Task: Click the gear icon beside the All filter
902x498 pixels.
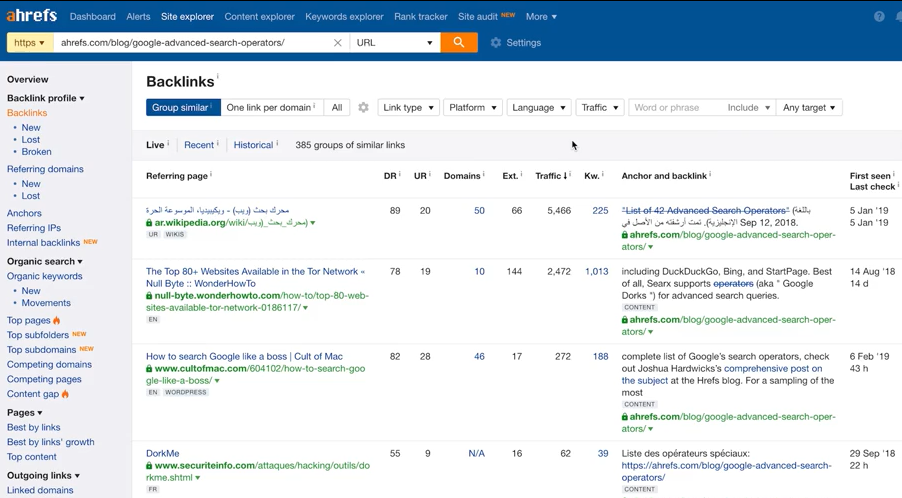Action: click(363, 108)
